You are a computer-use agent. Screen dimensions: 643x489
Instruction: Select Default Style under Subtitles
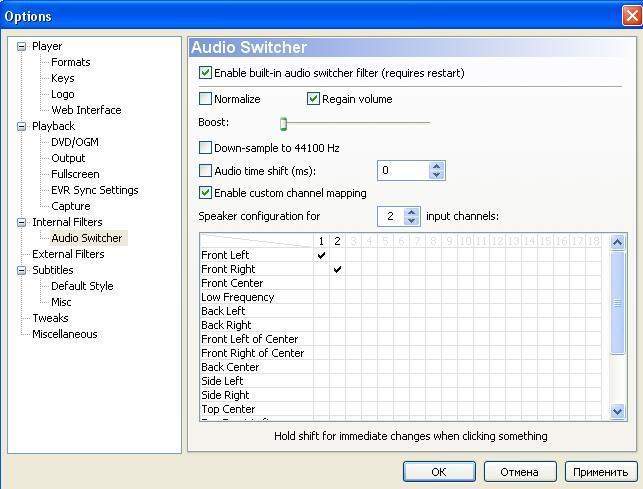(82, 286)
